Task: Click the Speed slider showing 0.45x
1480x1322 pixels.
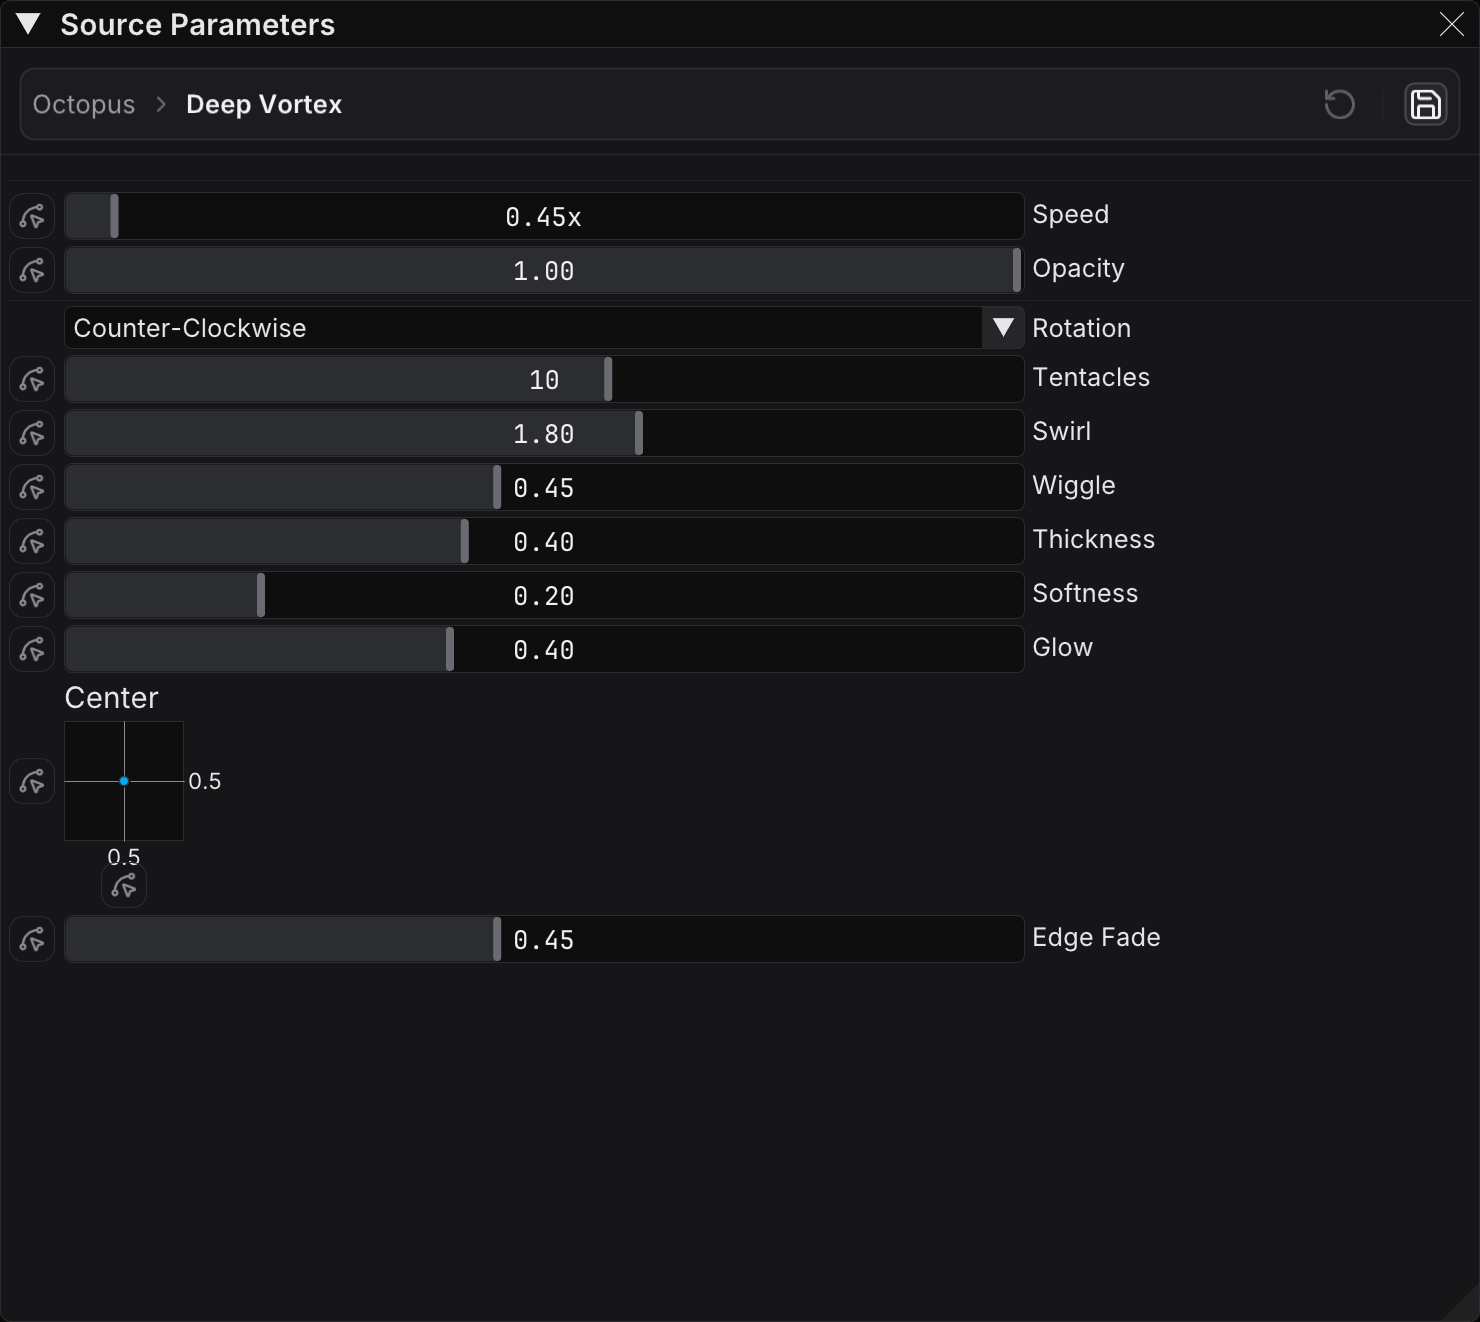Action: point(544,216)
